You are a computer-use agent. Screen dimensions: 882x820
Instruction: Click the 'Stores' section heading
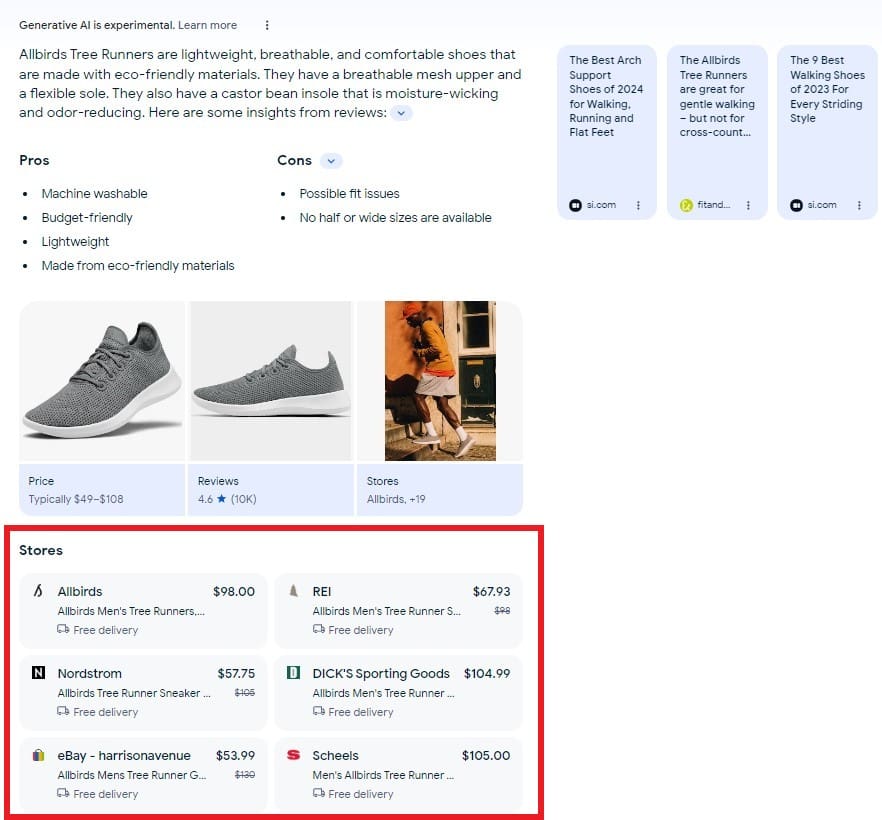click(41, 550)
